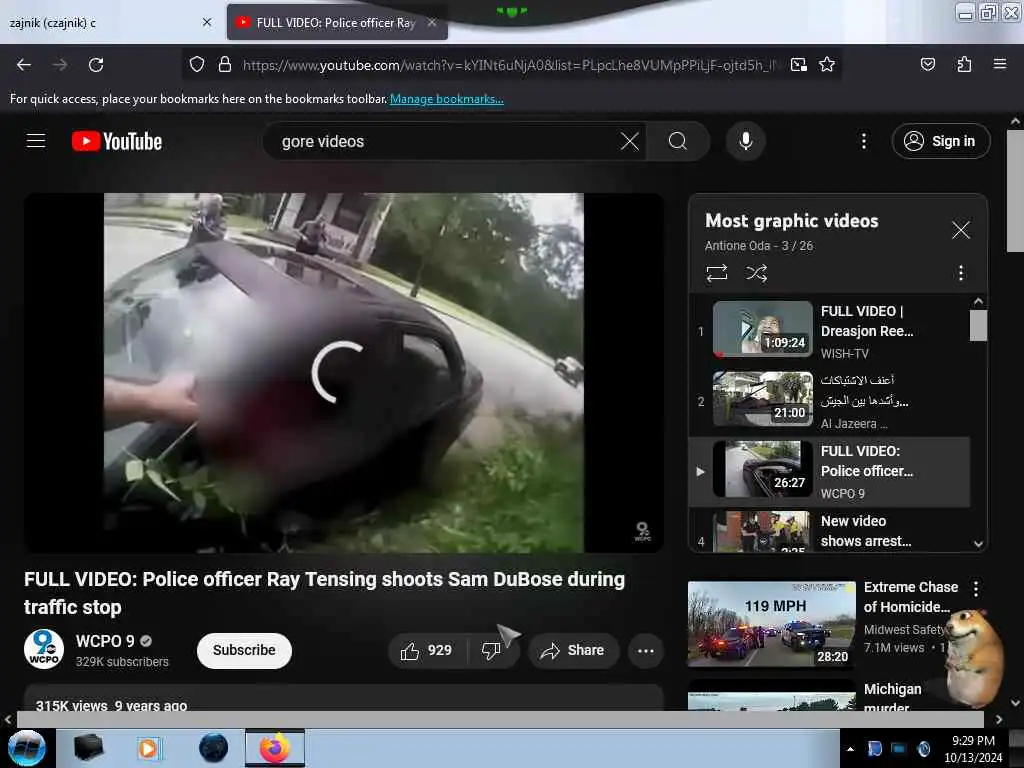Image resolution: width=1024 pixels, height=768 pixels.
Task: Play the Al Jazeera 21:00 playlist video
Action: [x=829, y=401]
